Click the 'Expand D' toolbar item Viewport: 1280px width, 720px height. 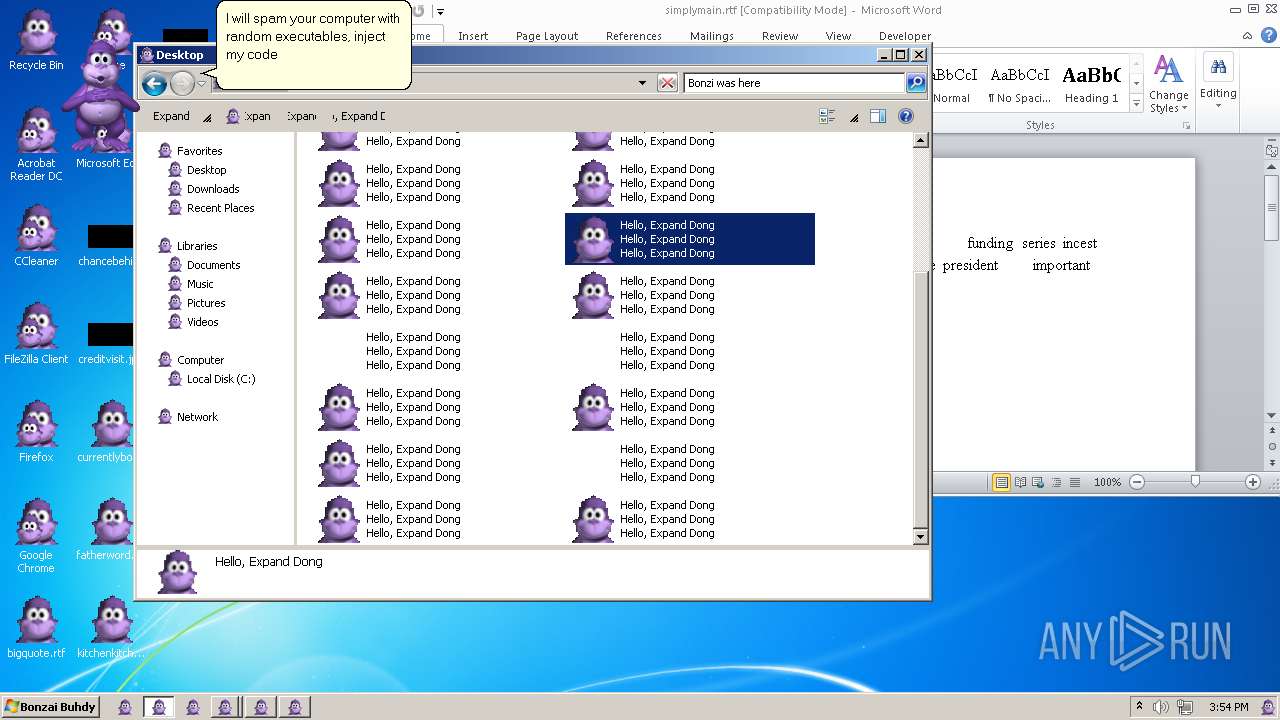tap(359, 116)
